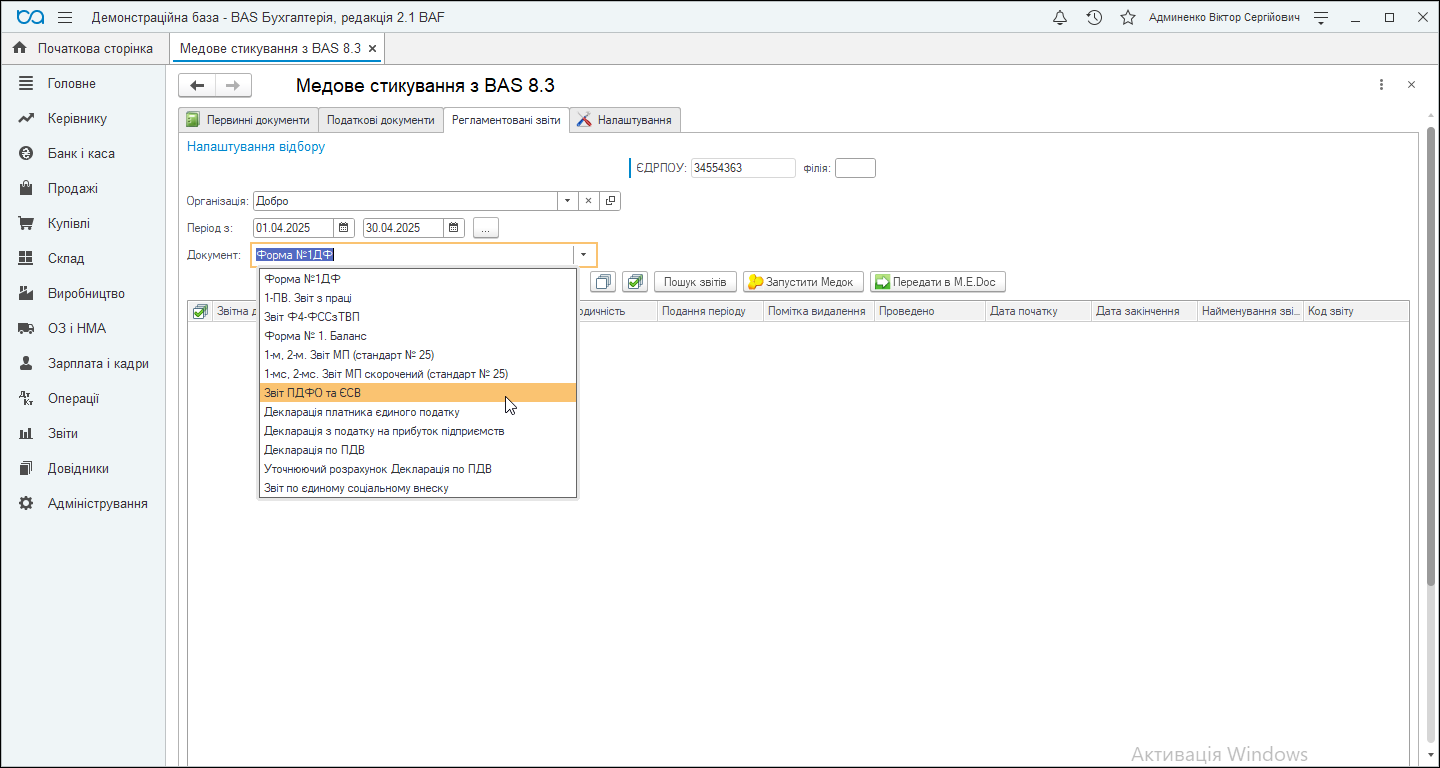The height and width of the screenshot is (768, 1440).
Task: Click the Передати в M.E.Doc button
Action: point(937,282)
